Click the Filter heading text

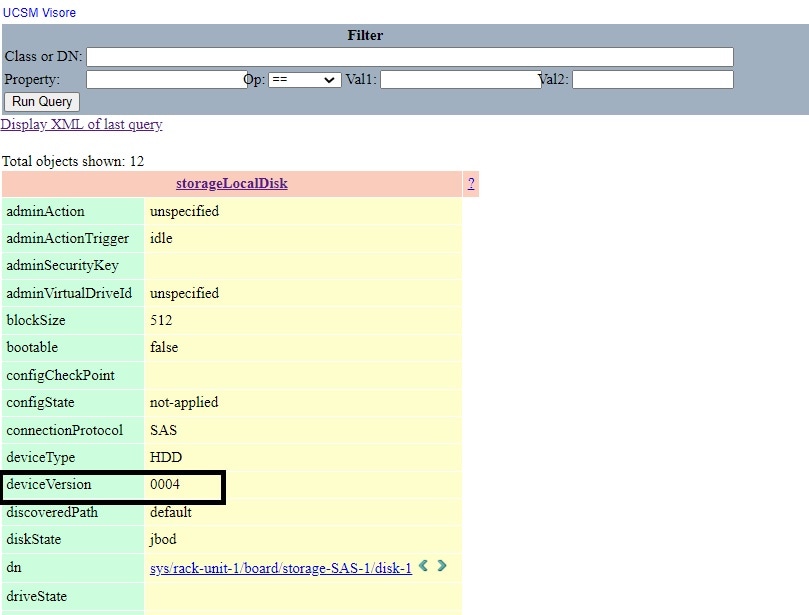[365, 35]
